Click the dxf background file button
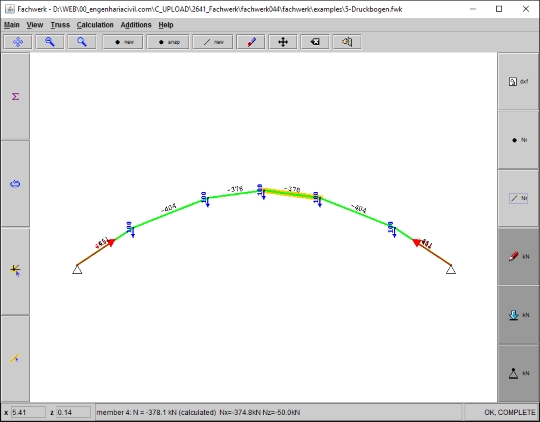This screenshot has width=540, height=422. [518, 82]
